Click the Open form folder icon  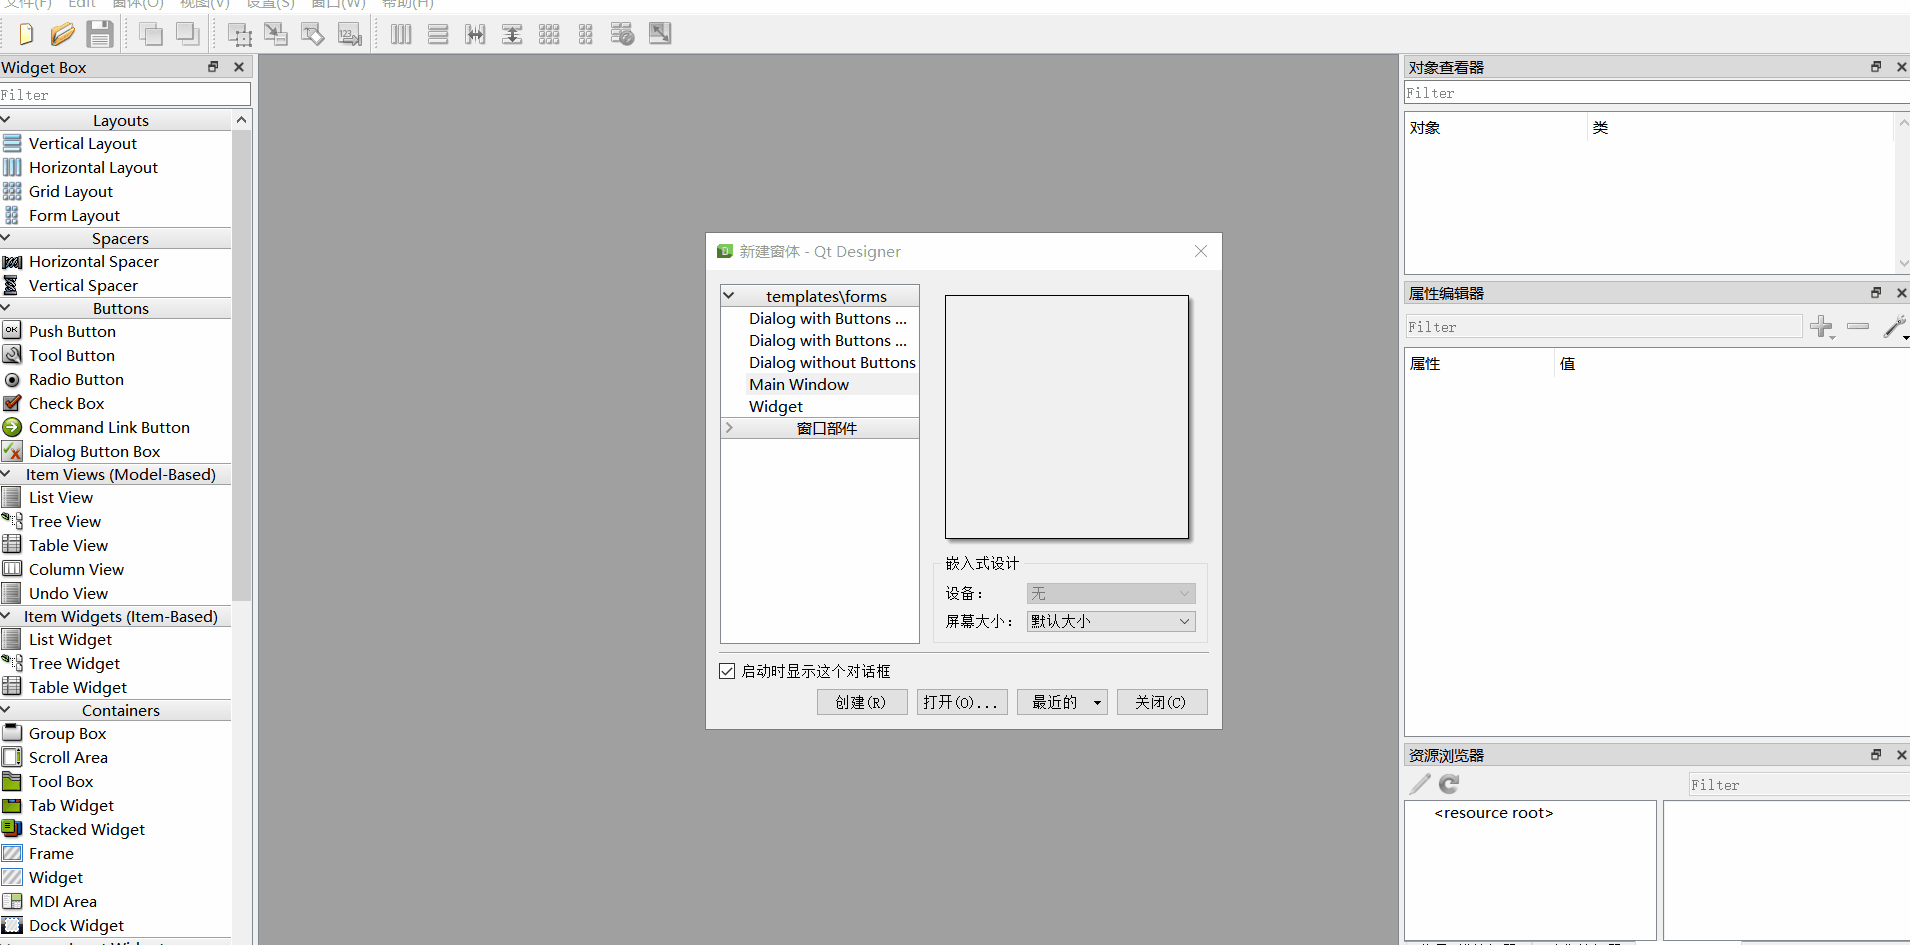(62, 34)
